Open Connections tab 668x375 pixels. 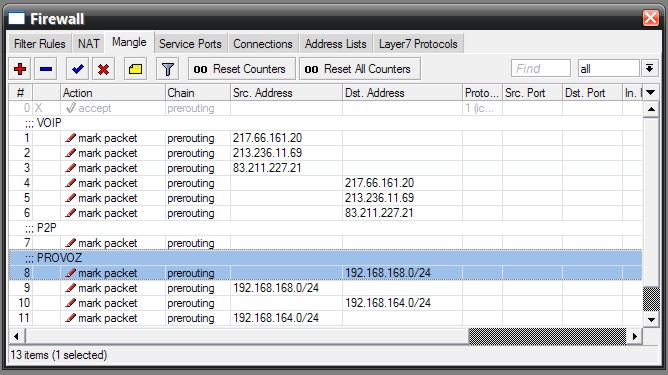point(263,44)
